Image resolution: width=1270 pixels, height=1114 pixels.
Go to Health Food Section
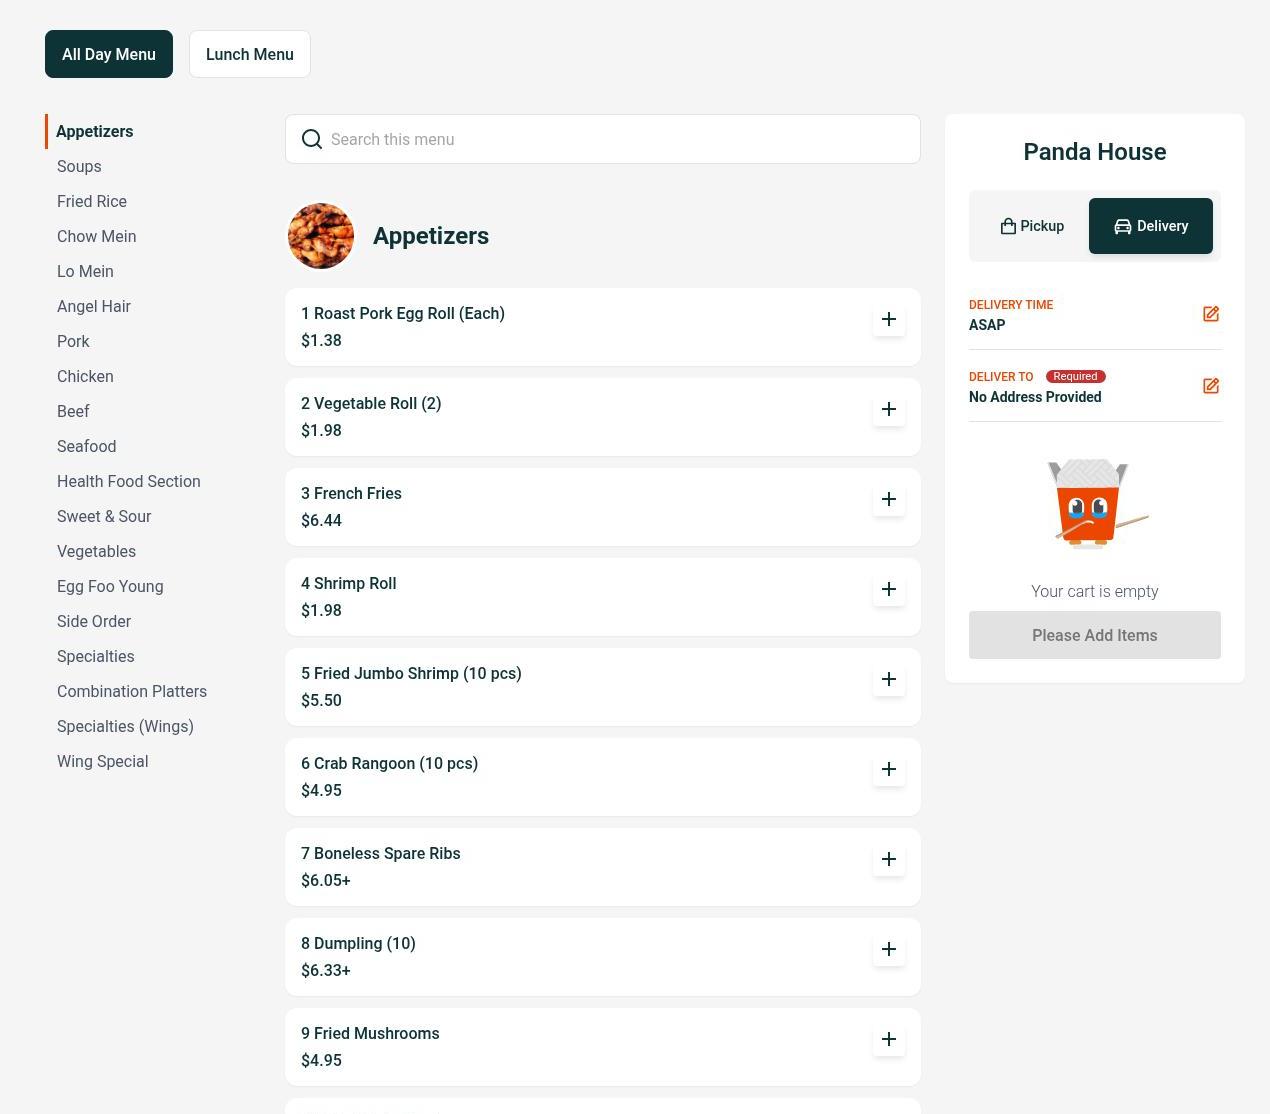129,482
